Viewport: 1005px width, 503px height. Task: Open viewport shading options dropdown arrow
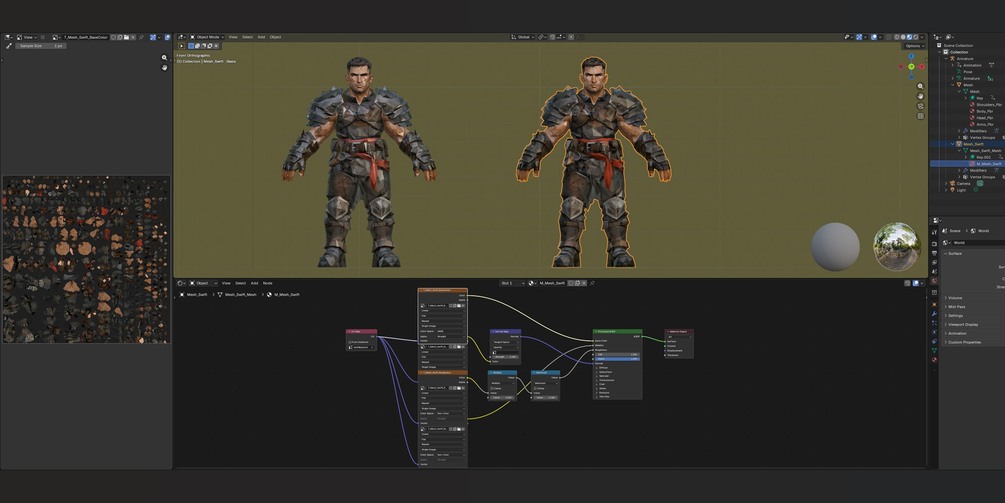pyautogui.click(x=922, y=37)
